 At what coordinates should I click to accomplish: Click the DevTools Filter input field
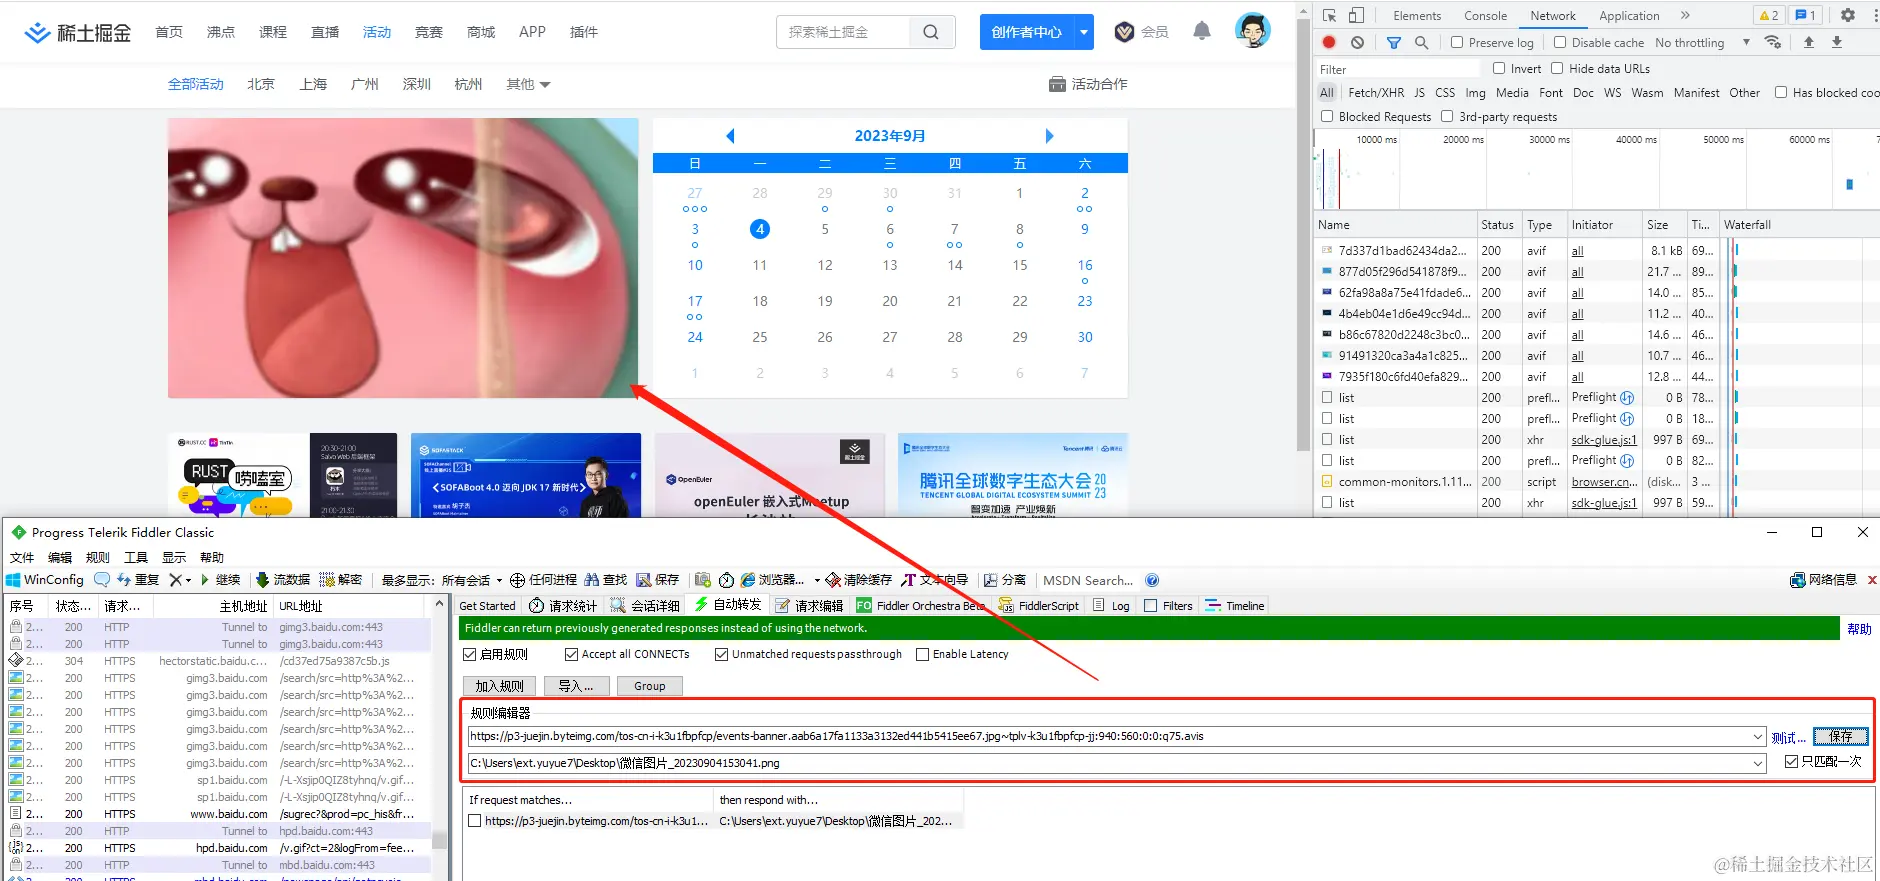pos(1397,69)
